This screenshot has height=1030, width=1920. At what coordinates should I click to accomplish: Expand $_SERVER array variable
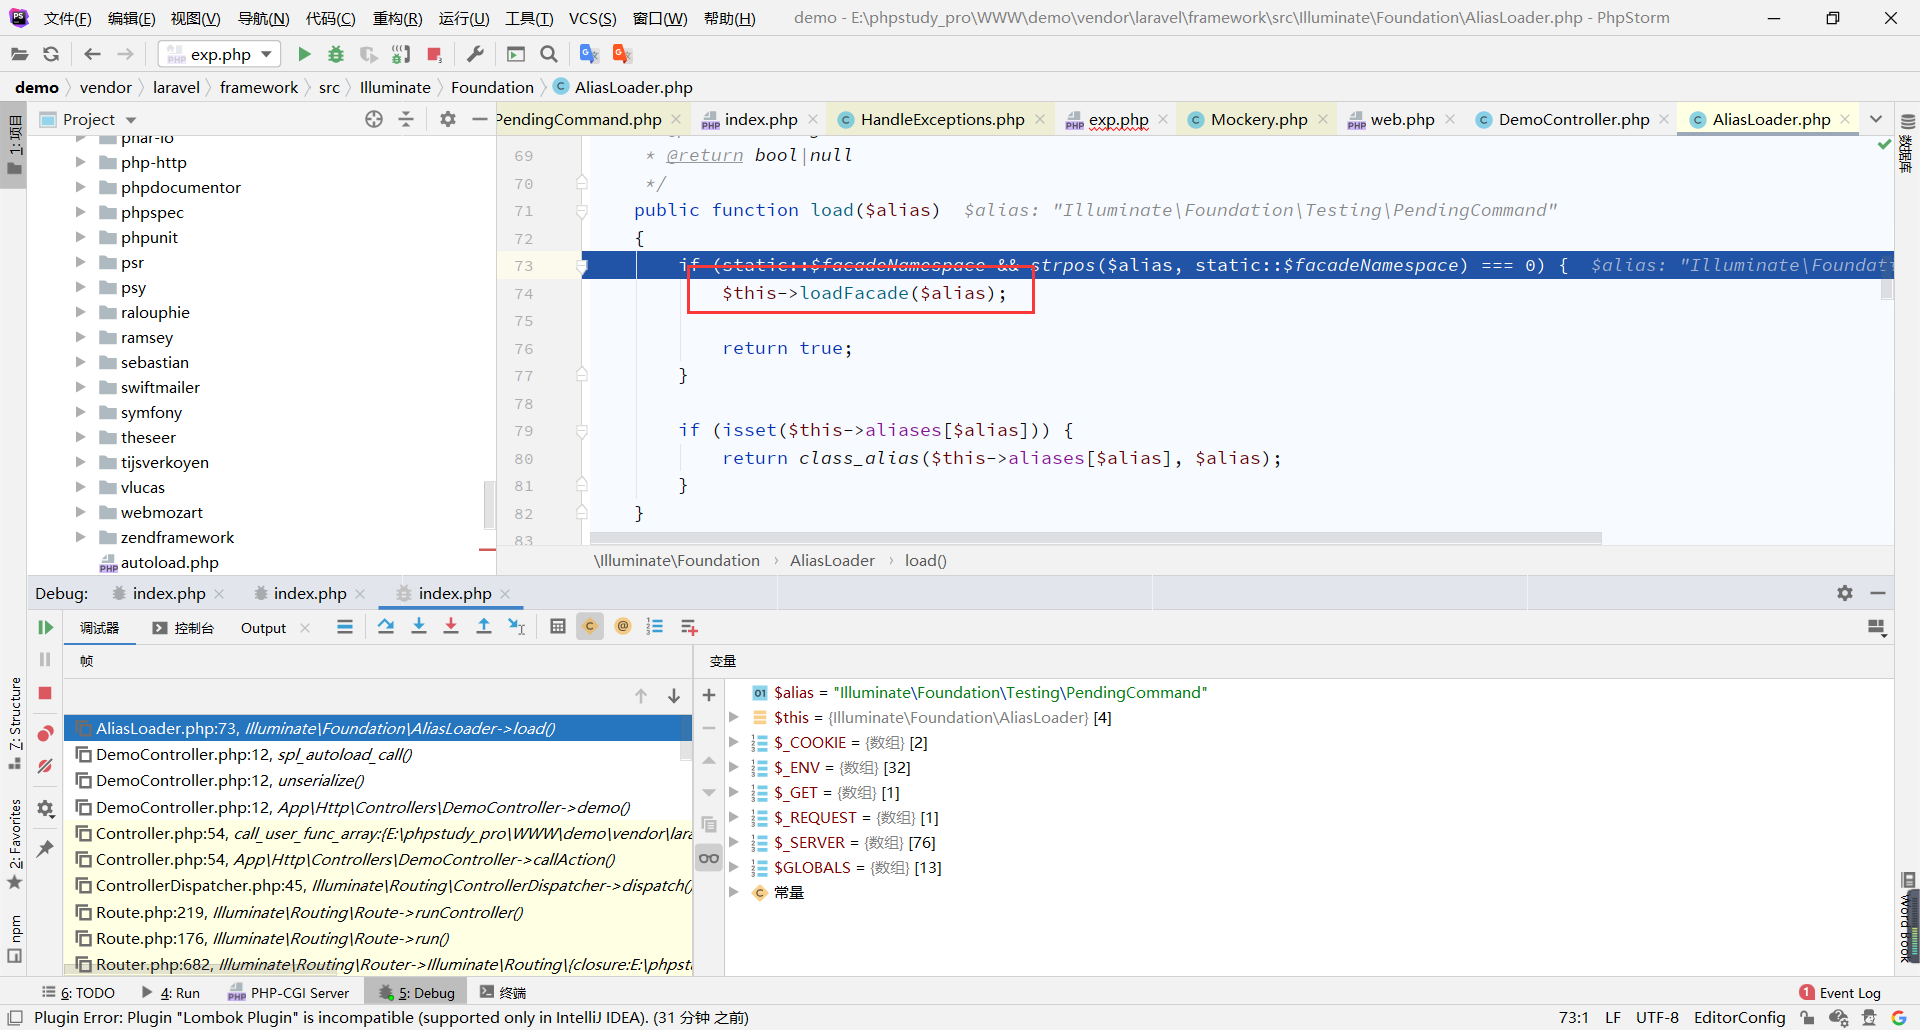733,842
